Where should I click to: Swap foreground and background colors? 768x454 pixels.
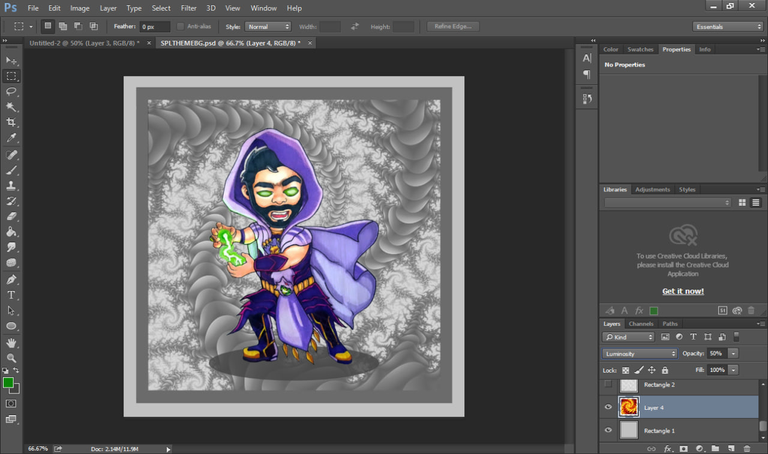pyautogui.click(x=16, y=371)
